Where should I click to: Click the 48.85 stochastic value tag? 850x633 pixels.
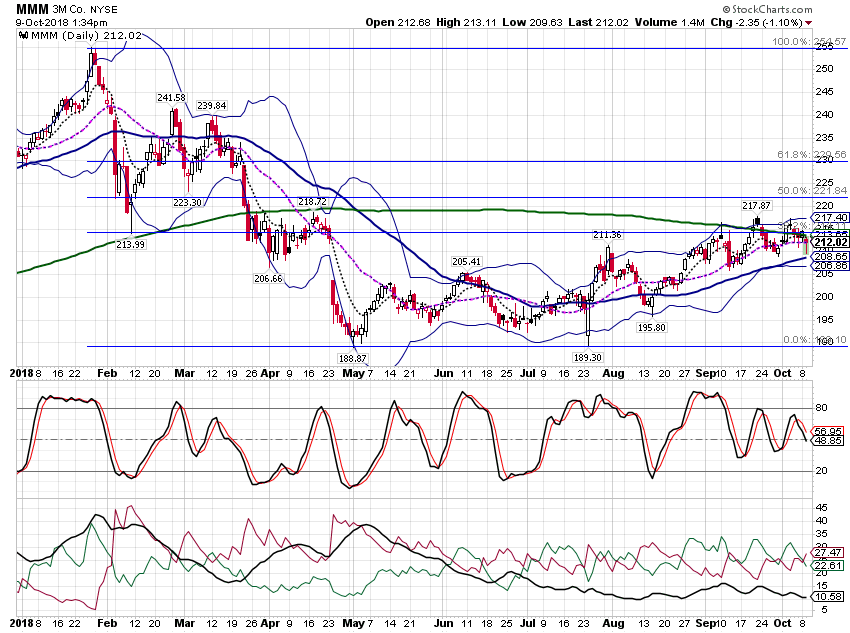pos(828,441)
